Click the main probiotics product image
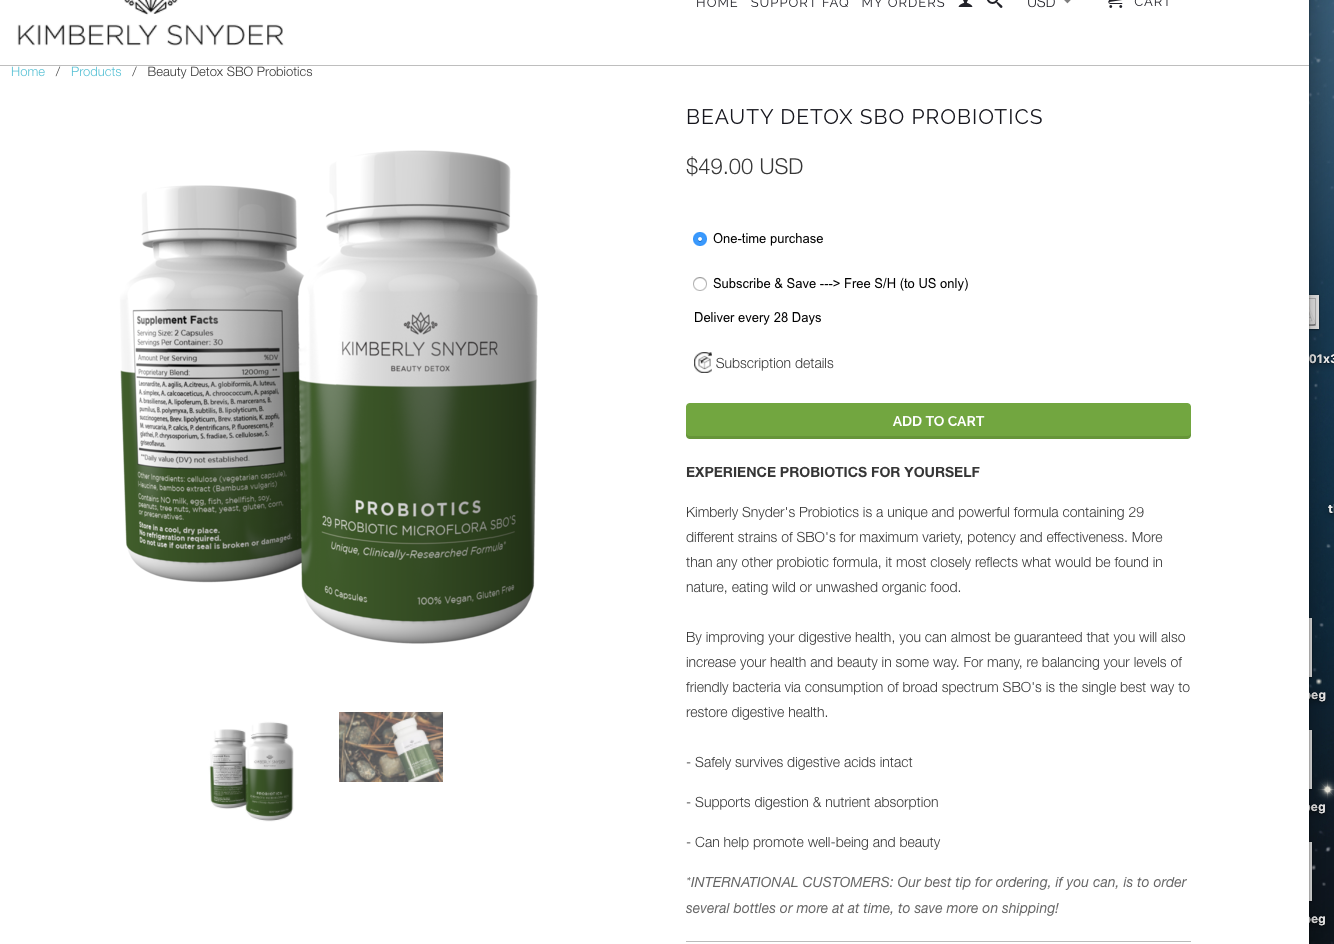 click(330, 397)
